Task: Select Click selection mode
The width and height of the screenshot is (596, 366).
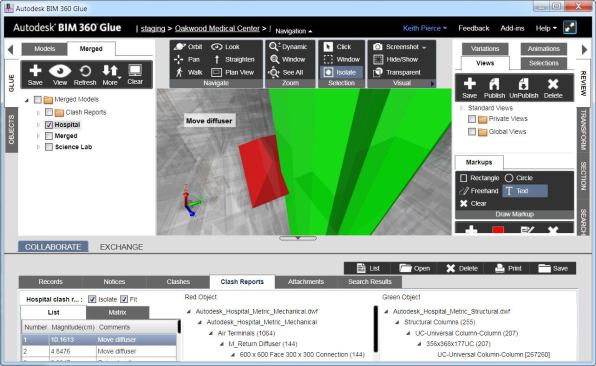Action: click(x=337, y=47)
